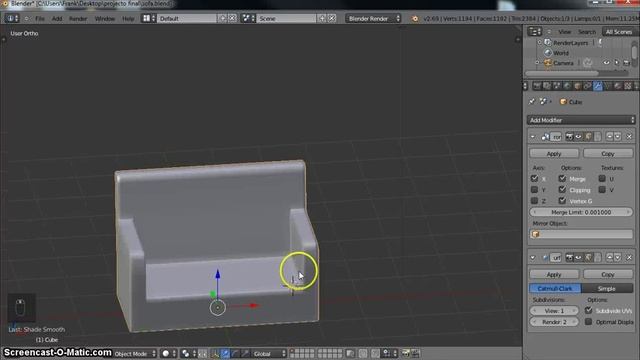Remove the Mirror modifier with X

(629, 137)
